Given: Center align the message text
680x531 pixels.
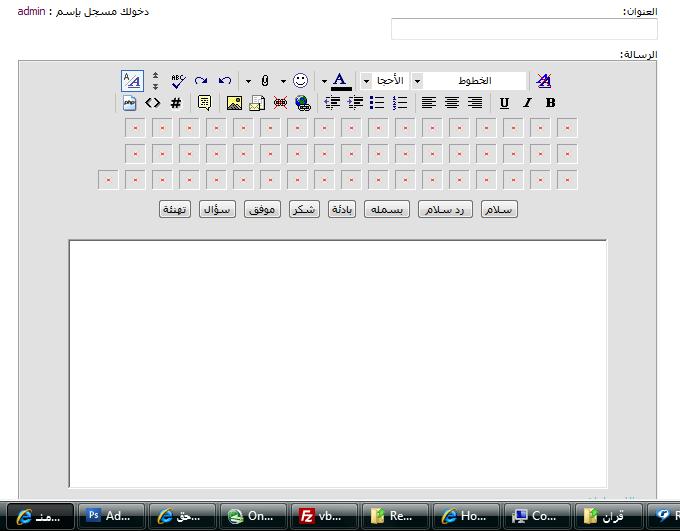Looking at the screenshot, I should click(452, 103).
